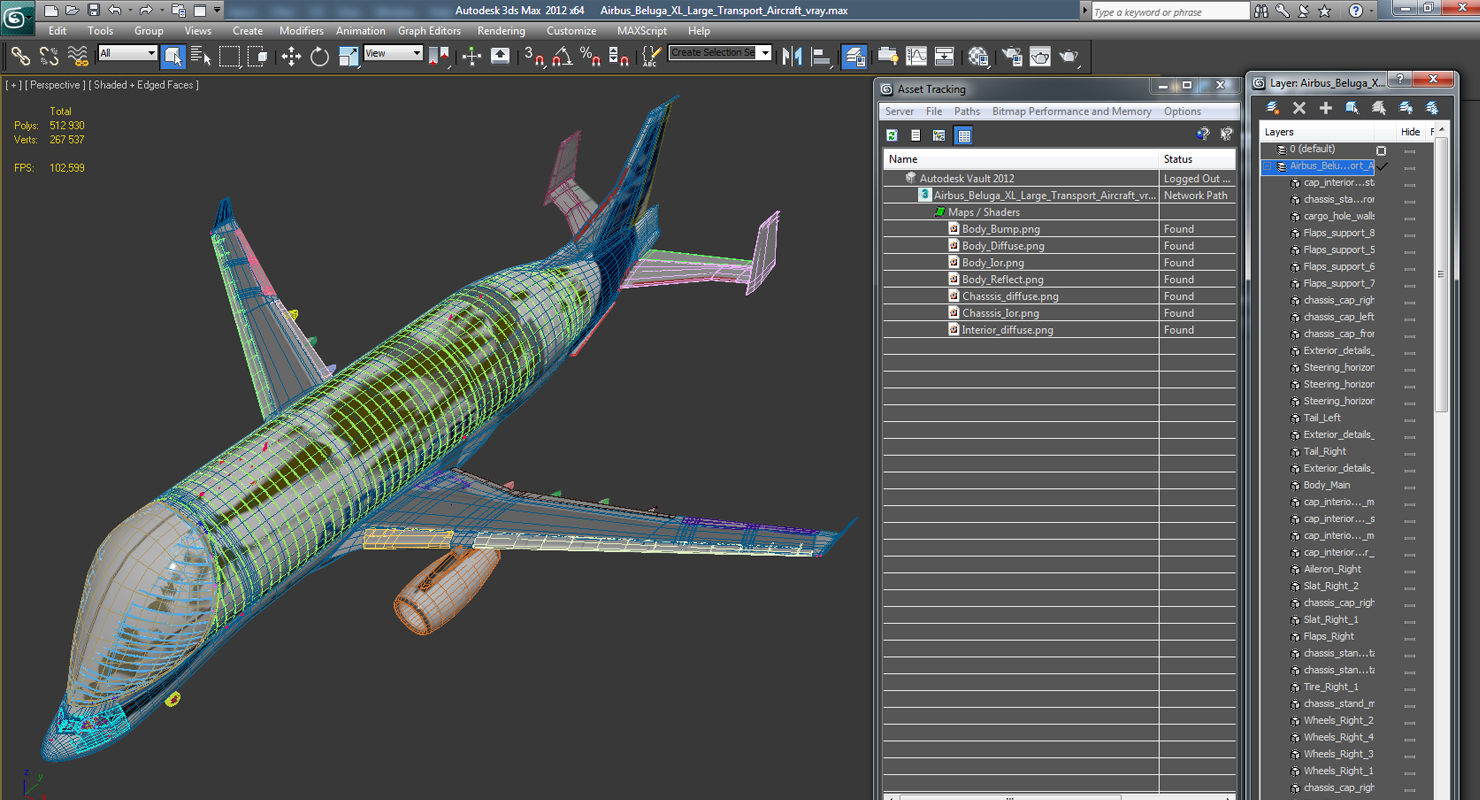Toggle Angle Snap
Image resolution: width=1480 pixels, height=800 pixels.
[562, 56]
